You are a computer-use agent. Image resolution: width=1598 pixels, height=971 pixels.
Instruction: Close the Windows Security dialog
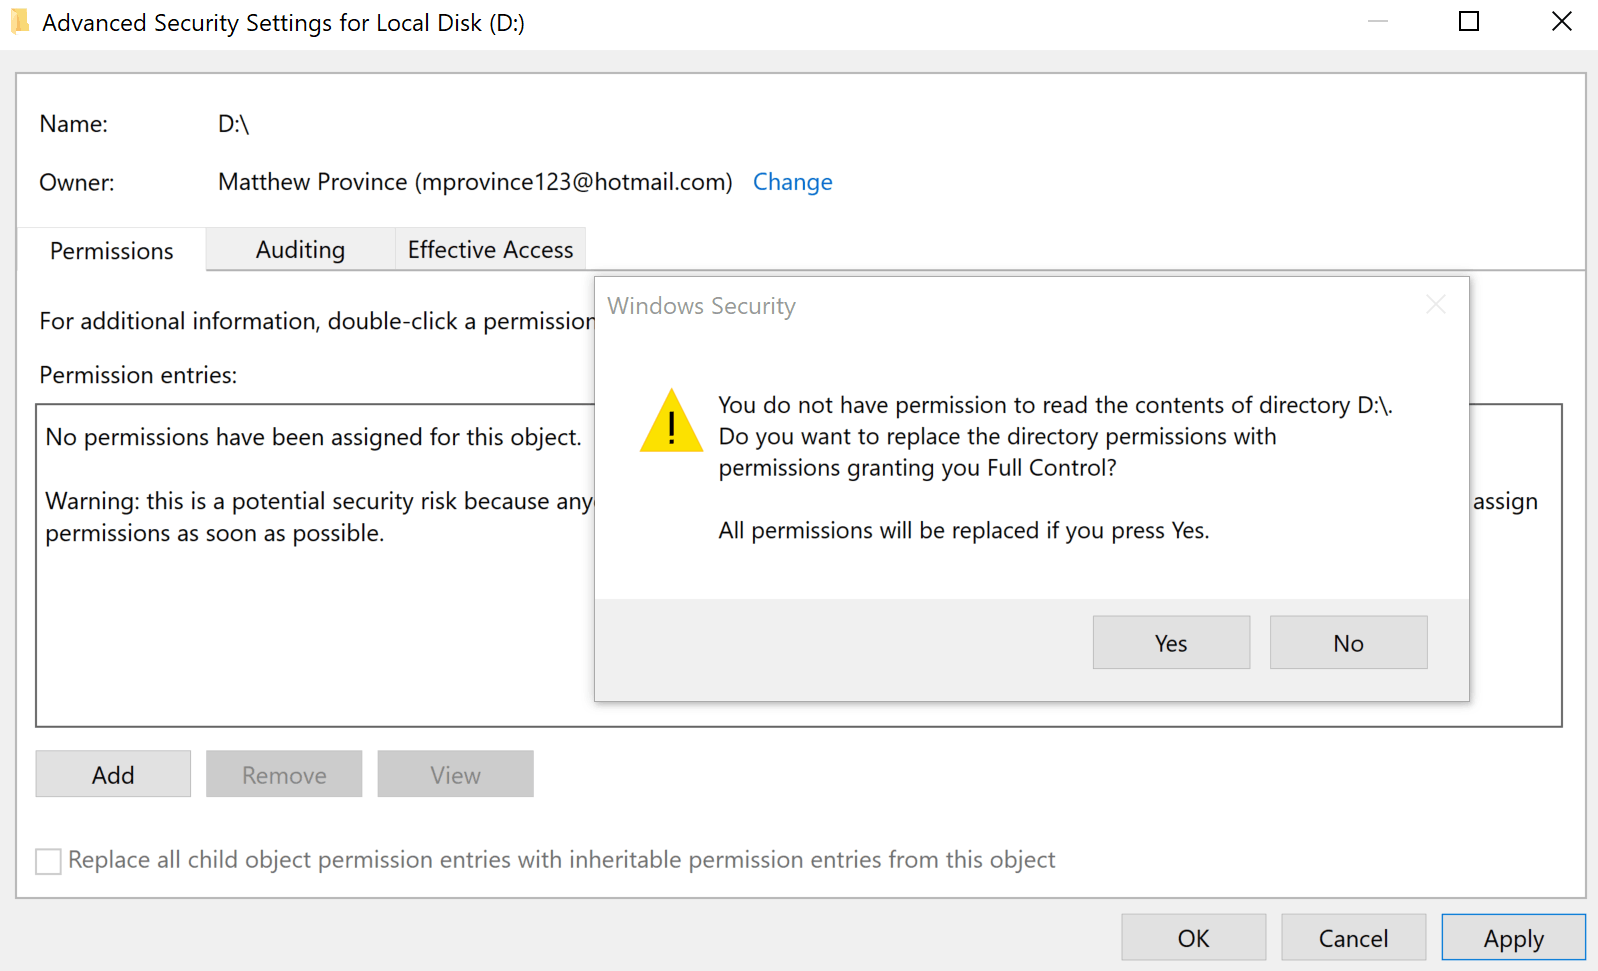tap(1435, 305)
